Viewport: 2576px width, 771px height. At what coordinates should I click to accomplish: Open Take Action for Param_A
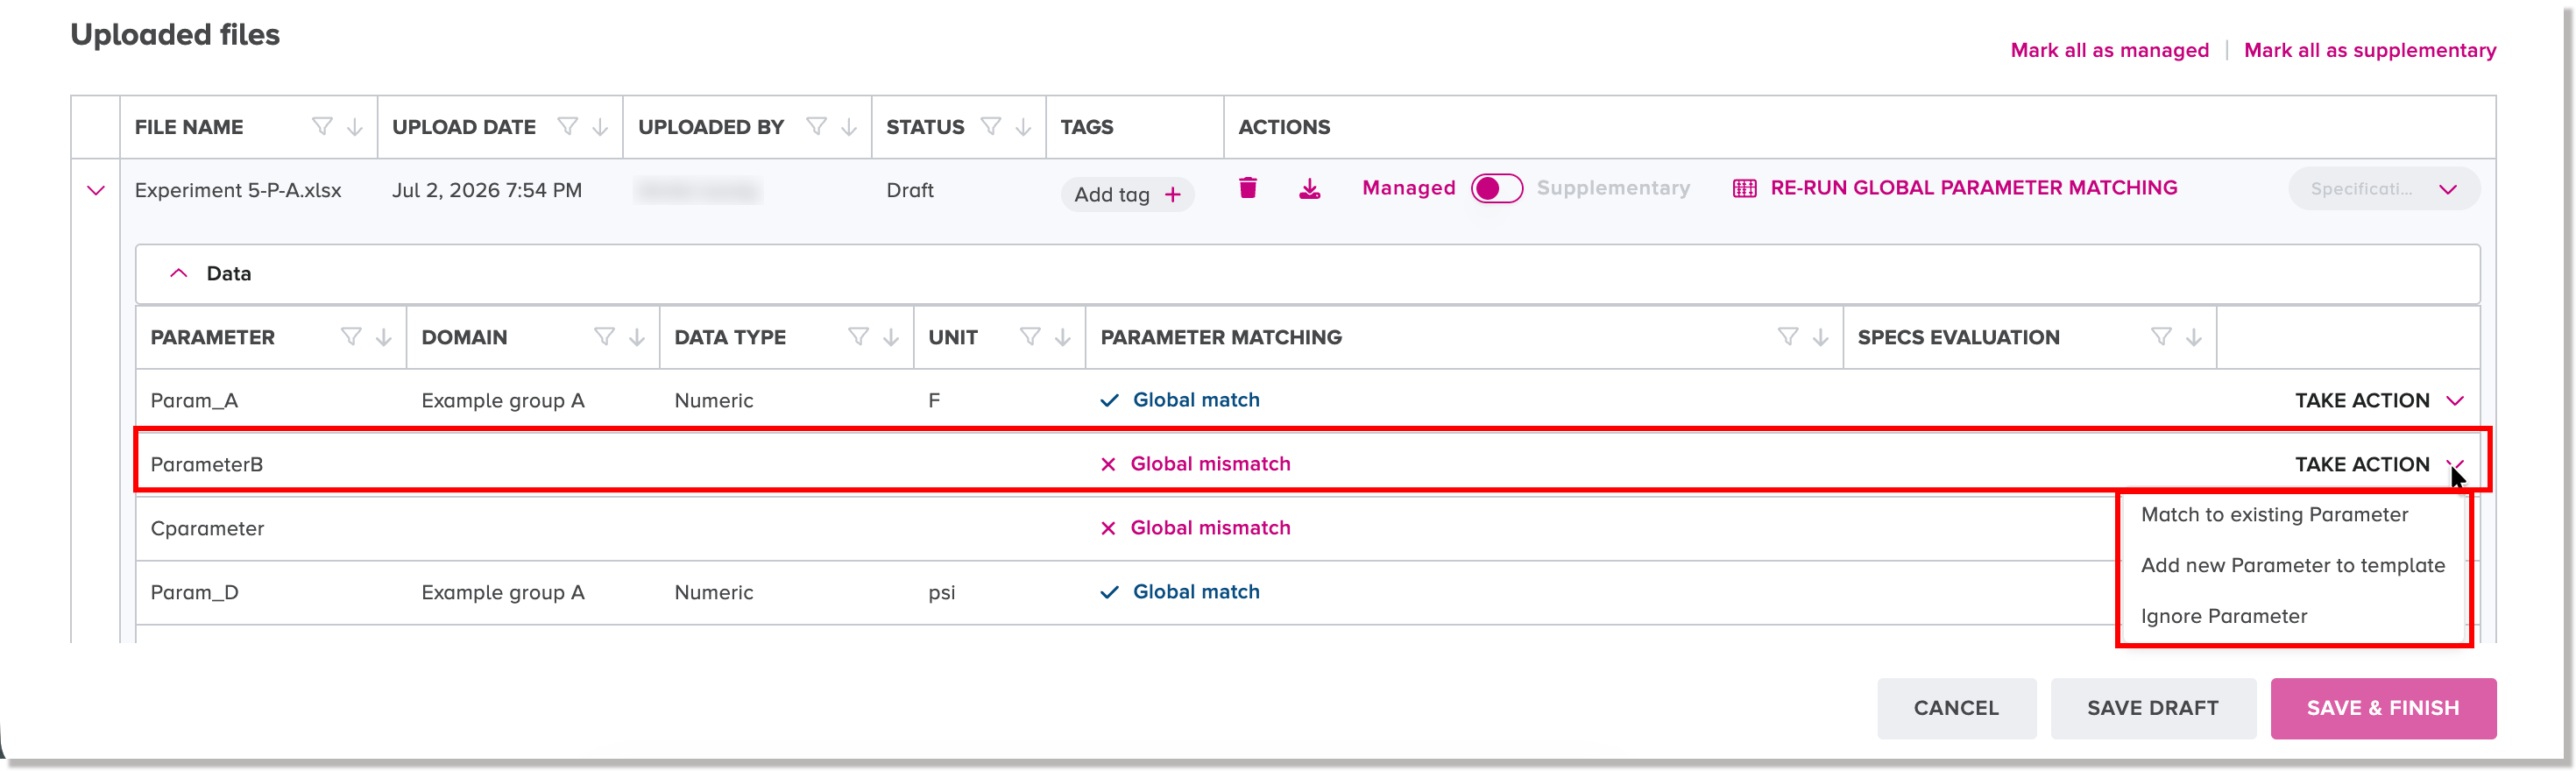2378,400
